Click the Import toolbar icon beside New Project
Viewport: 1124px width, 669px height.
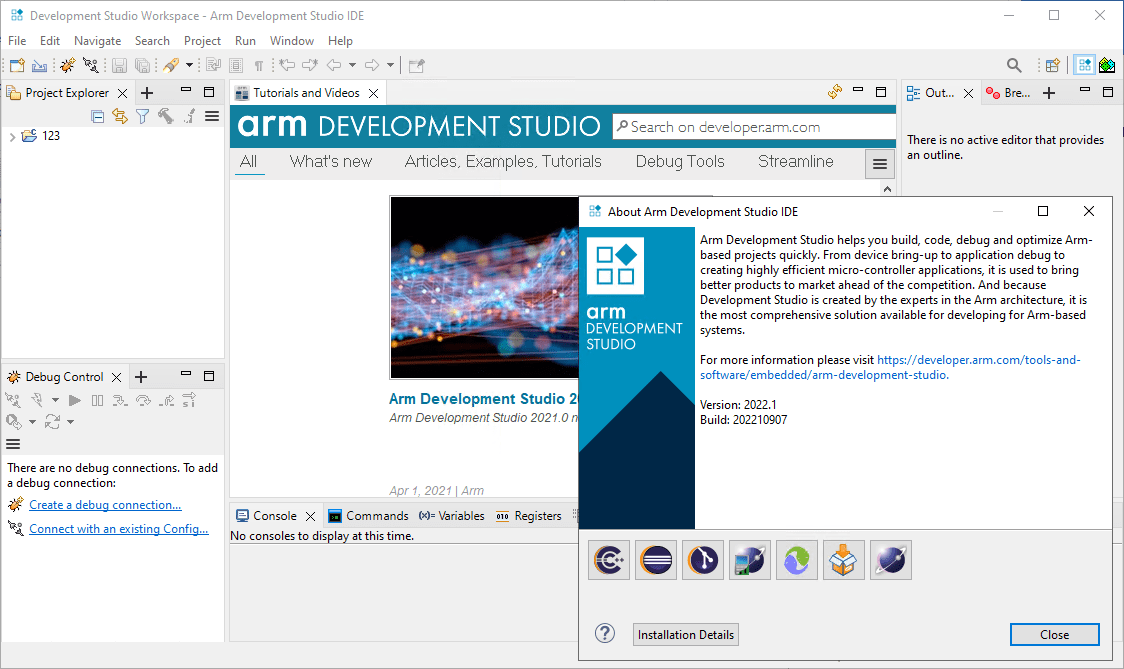coord(39,65)
